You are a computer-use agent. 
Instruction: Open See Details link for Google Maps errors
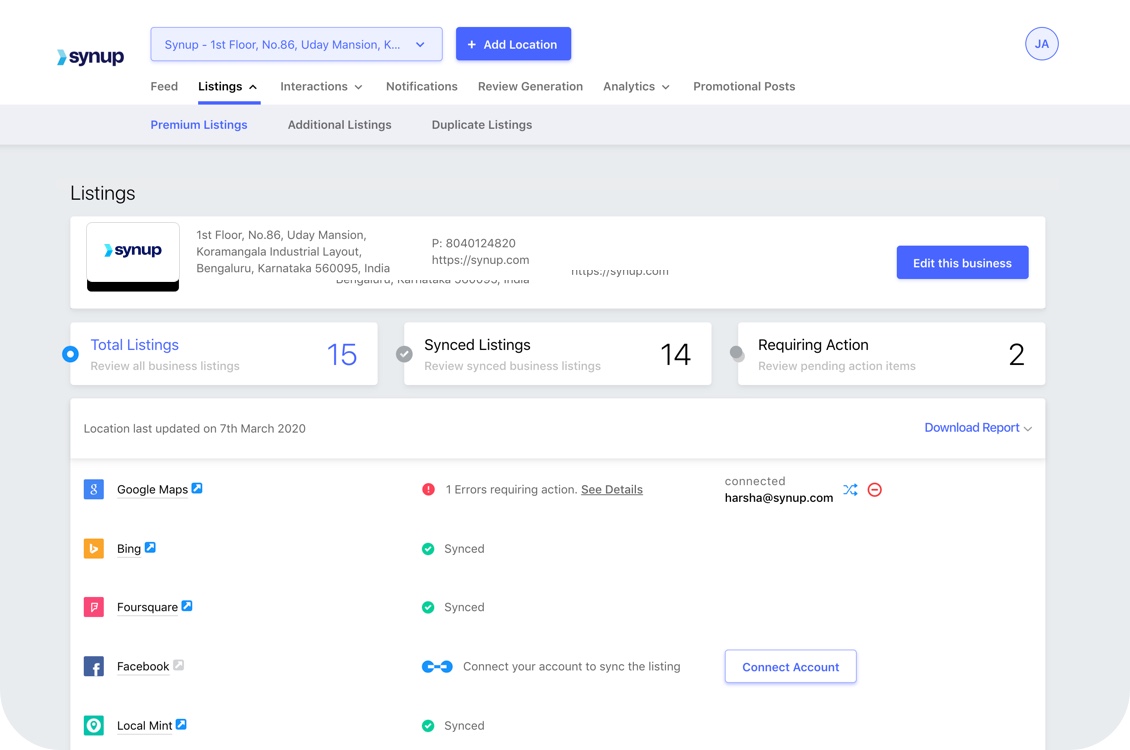pos(611,490)
